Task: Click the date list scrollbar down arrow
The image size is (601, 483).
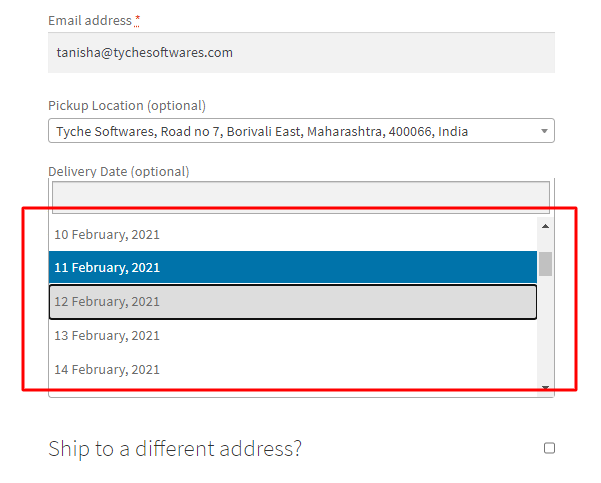Action: point(545,388)
